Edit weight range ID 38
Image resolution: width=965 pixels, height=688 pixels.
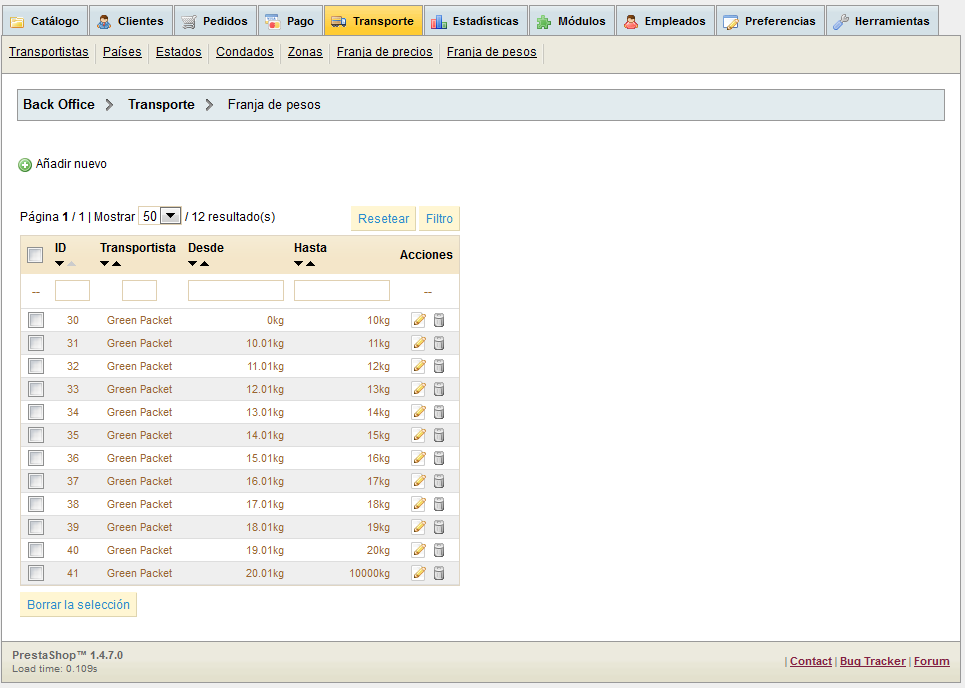pos(418,504)
